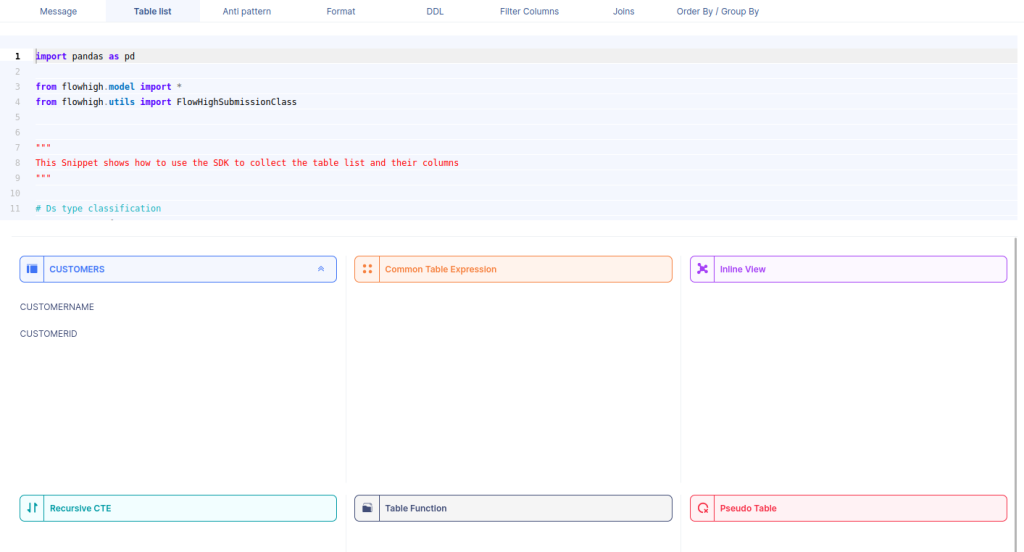This screenshot has height=552, width=1024.
Task: Open the Filter Columns tab
Action: [529, 11]
